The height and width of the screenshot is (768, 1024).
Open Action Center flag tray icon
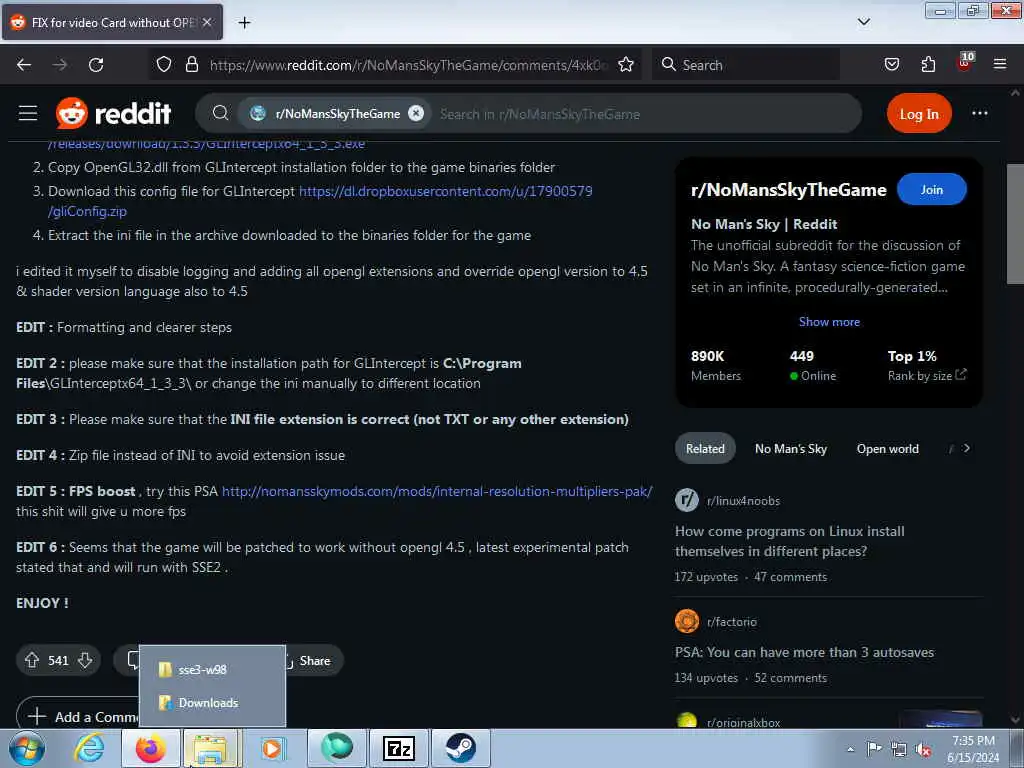[874, 748]
